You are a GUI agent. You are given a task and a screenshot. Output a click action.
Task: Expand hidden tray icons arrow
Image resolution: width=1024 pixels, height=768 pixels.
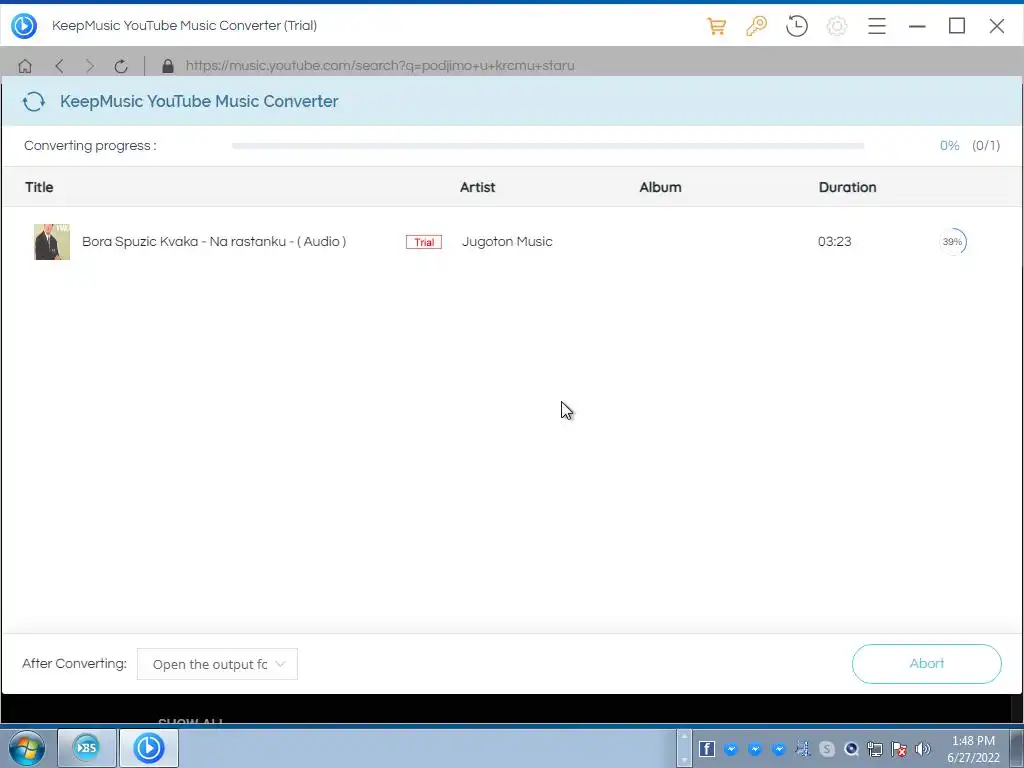[684, 748]
